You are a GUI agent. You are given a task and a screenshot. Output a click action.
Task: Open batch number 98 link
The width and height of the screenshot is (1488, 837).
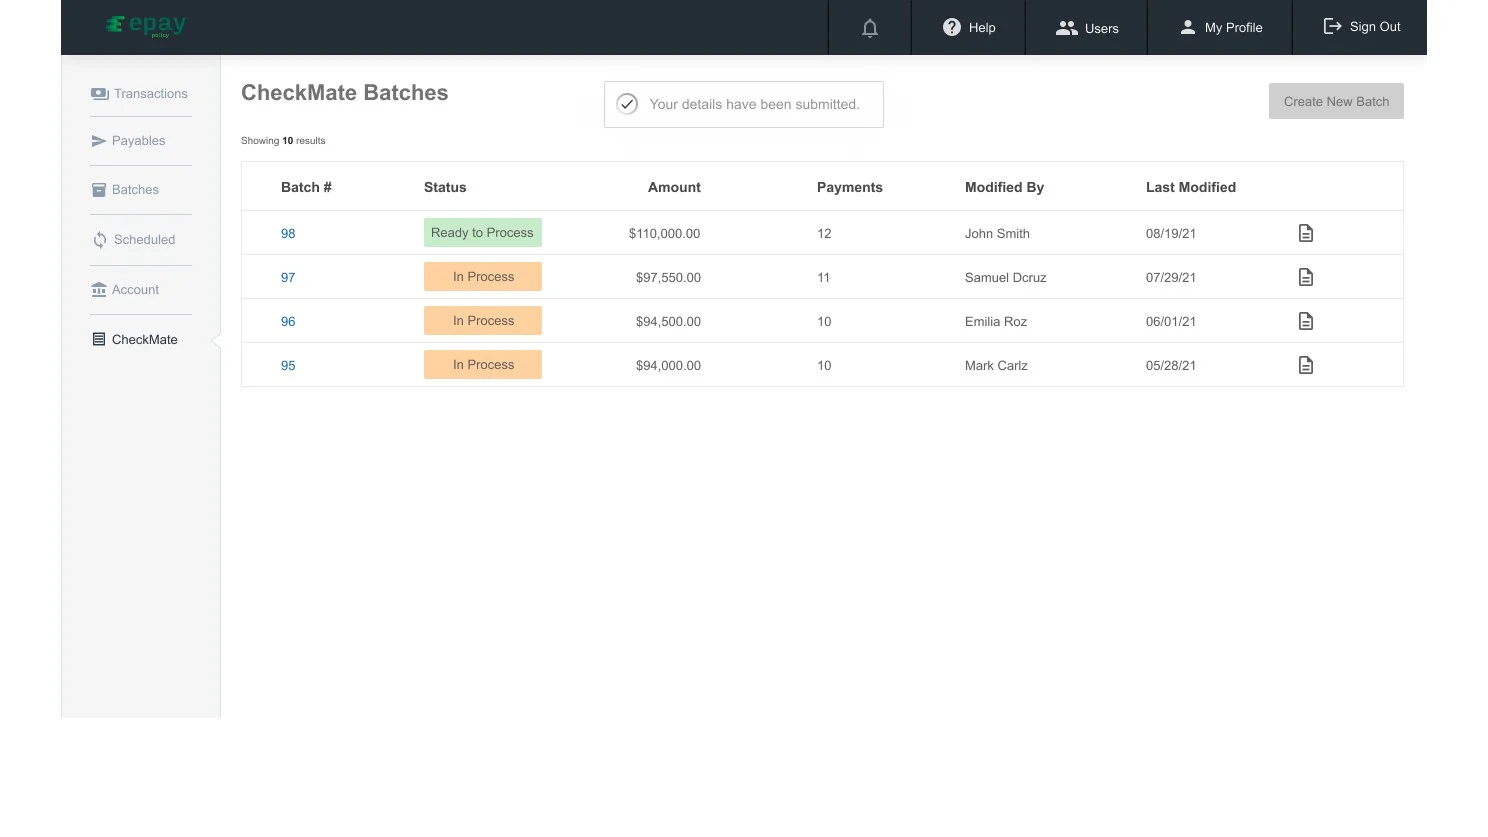point(288,233)
